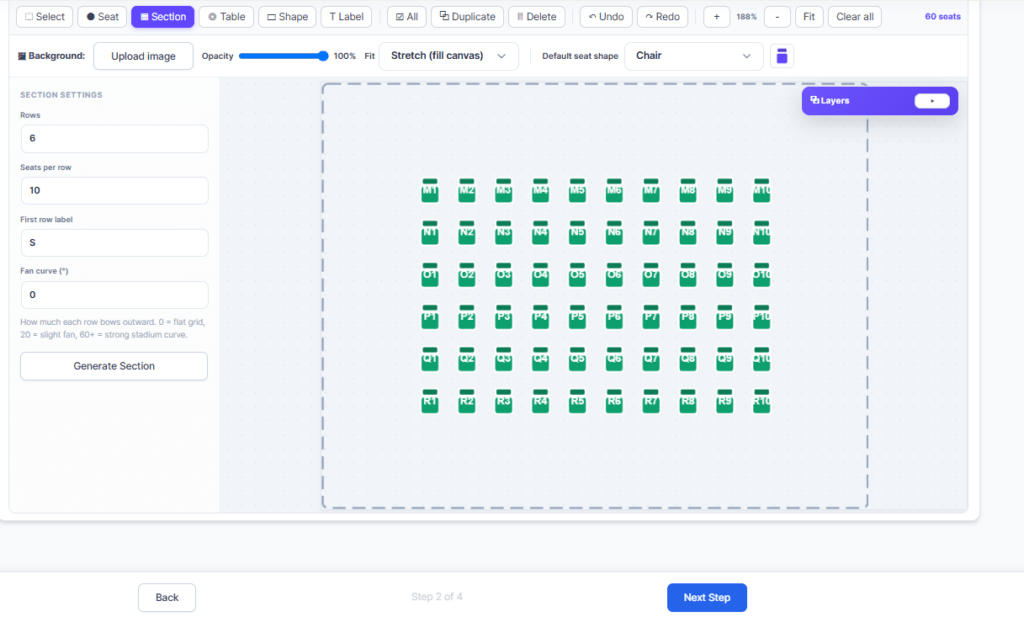Image resolution: width=1024 pixels, height=617 pixels.
Task: Select seat M8
Action: pyautogui.click(x=688, y=191)
